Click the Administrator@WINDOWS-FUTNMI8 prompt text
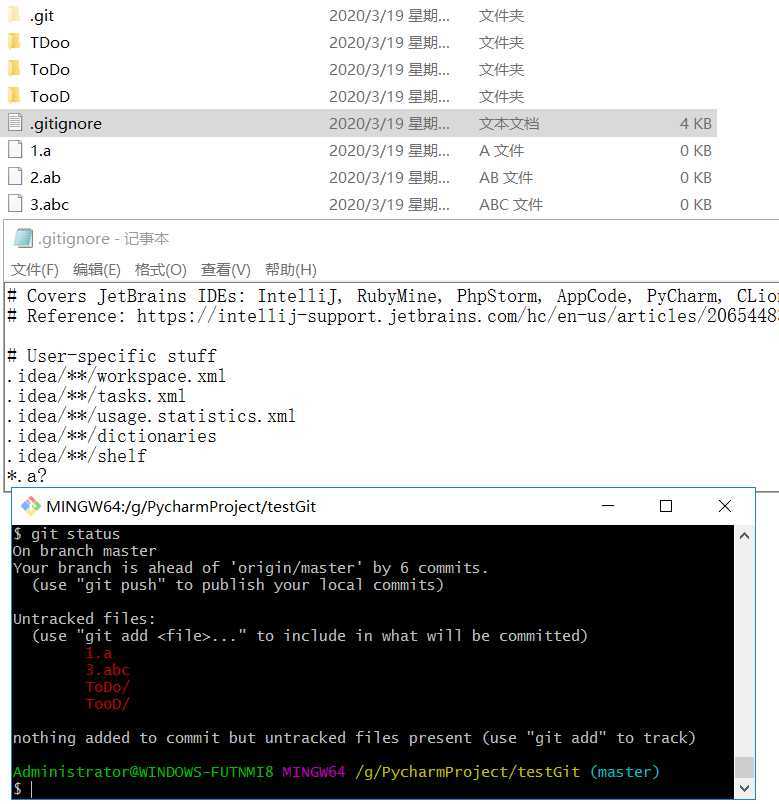This screenshot has width=779, height=804. click(143, 771)
